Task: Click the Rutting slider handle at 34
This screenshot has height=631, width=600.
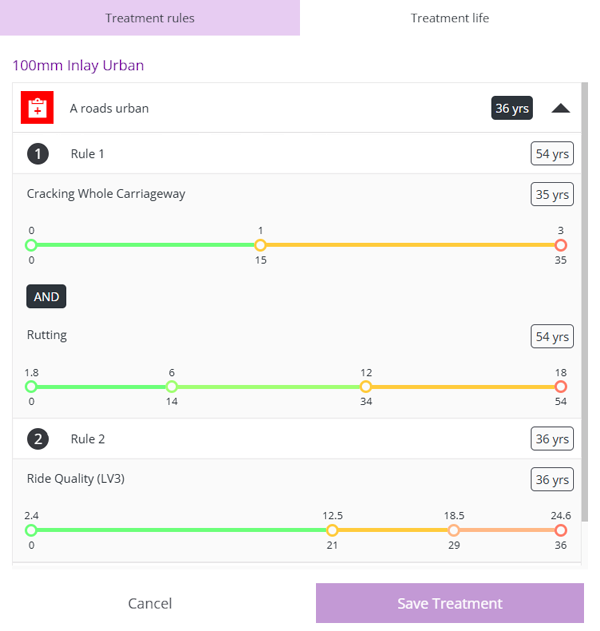Action: (x=366, y=387)
